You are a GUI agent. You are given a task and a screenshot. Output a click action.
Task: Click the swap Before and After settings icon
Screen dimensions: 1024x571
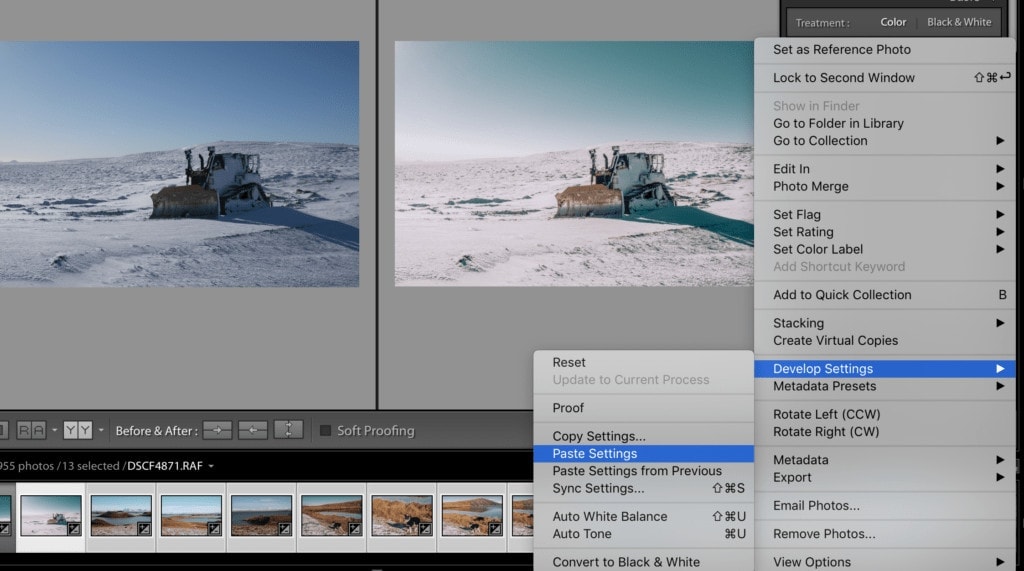pos(288,430)
